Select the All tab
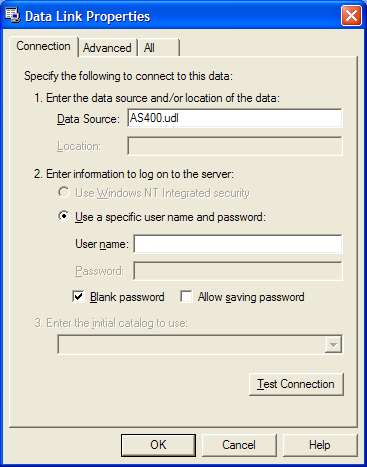 [x=159, y=48]
